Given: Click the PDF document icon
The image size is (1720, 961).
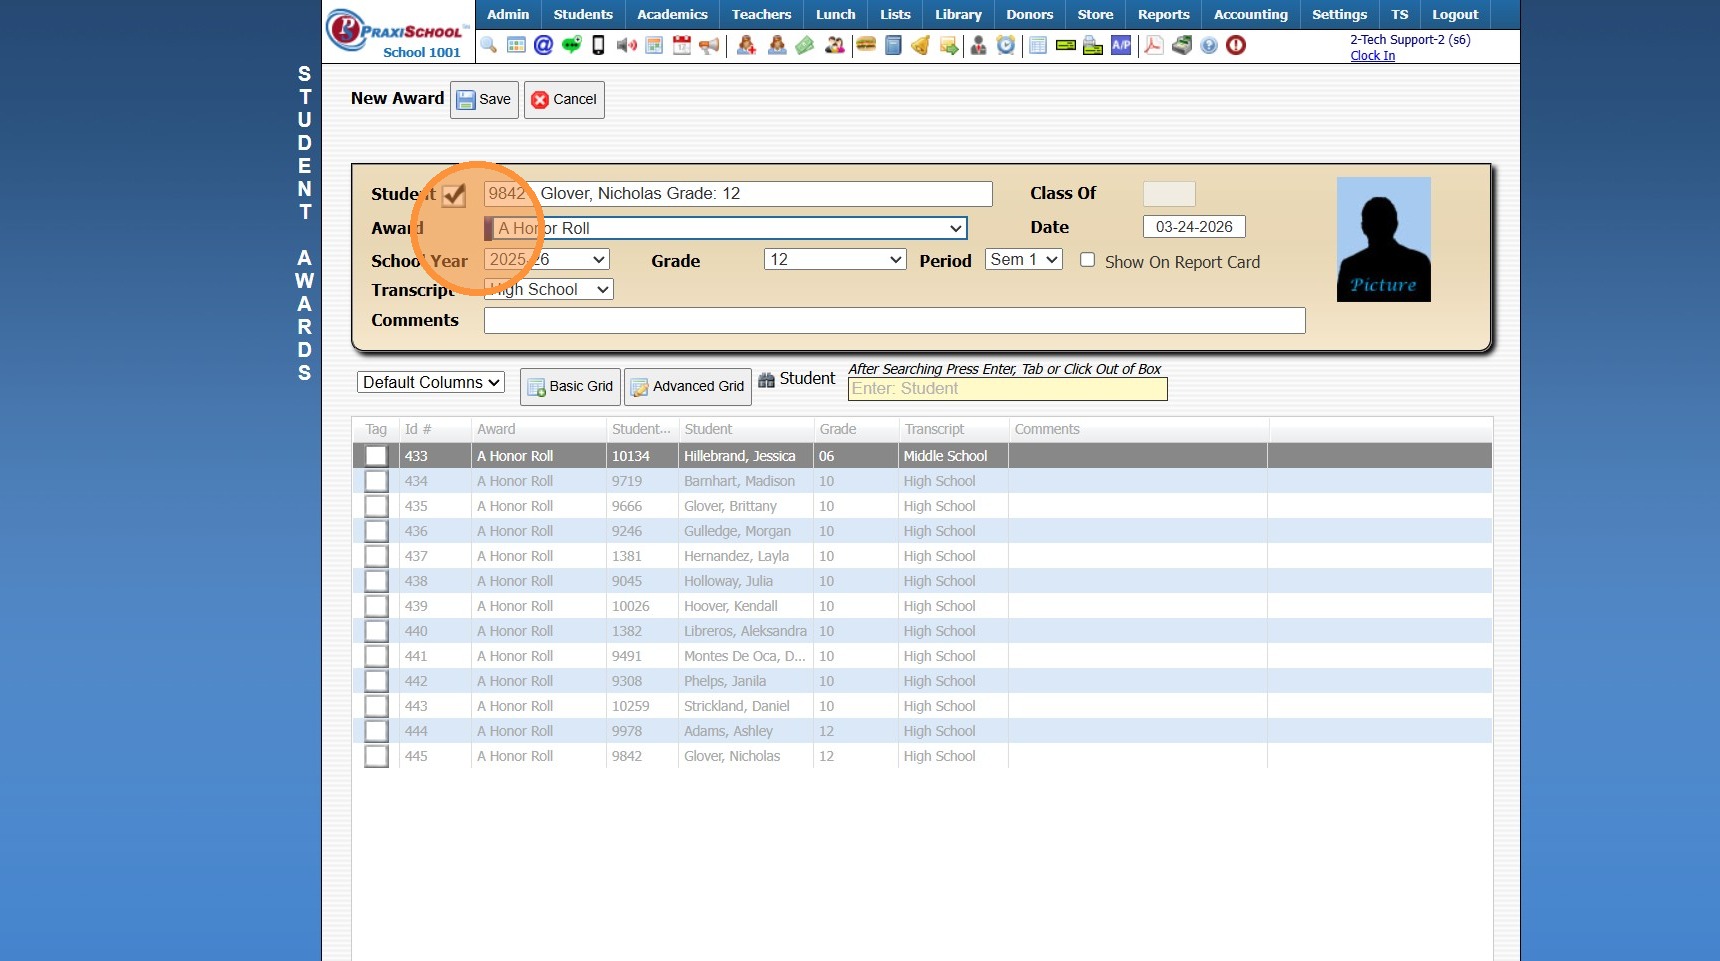Looking at the screenshot, I should pyautogui.click(x=1154, y=45).
